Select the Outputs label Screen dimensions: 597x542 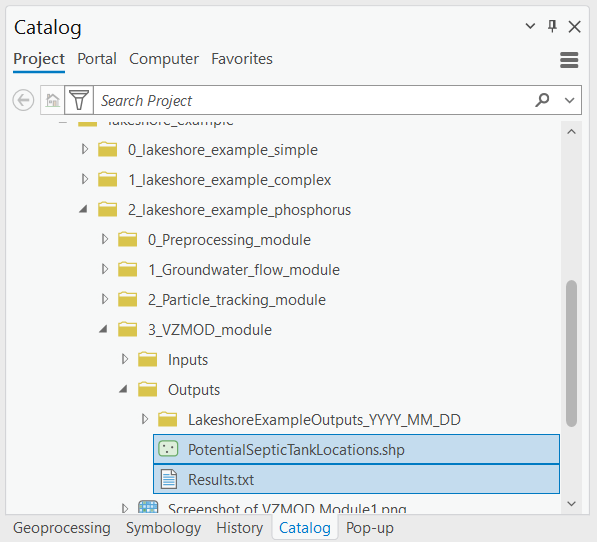(x=194, y=390)
